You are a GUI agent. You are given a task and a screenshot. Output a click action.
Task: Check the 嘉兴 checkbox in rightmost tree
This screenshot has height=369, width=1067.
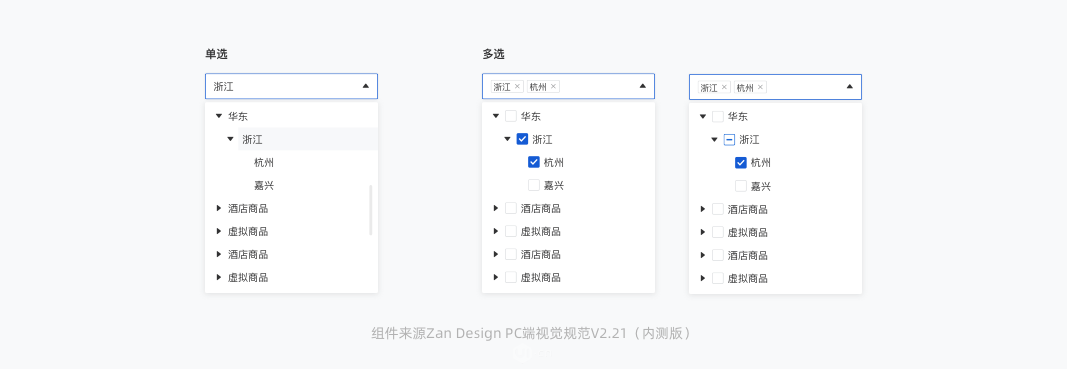[741, 186]
